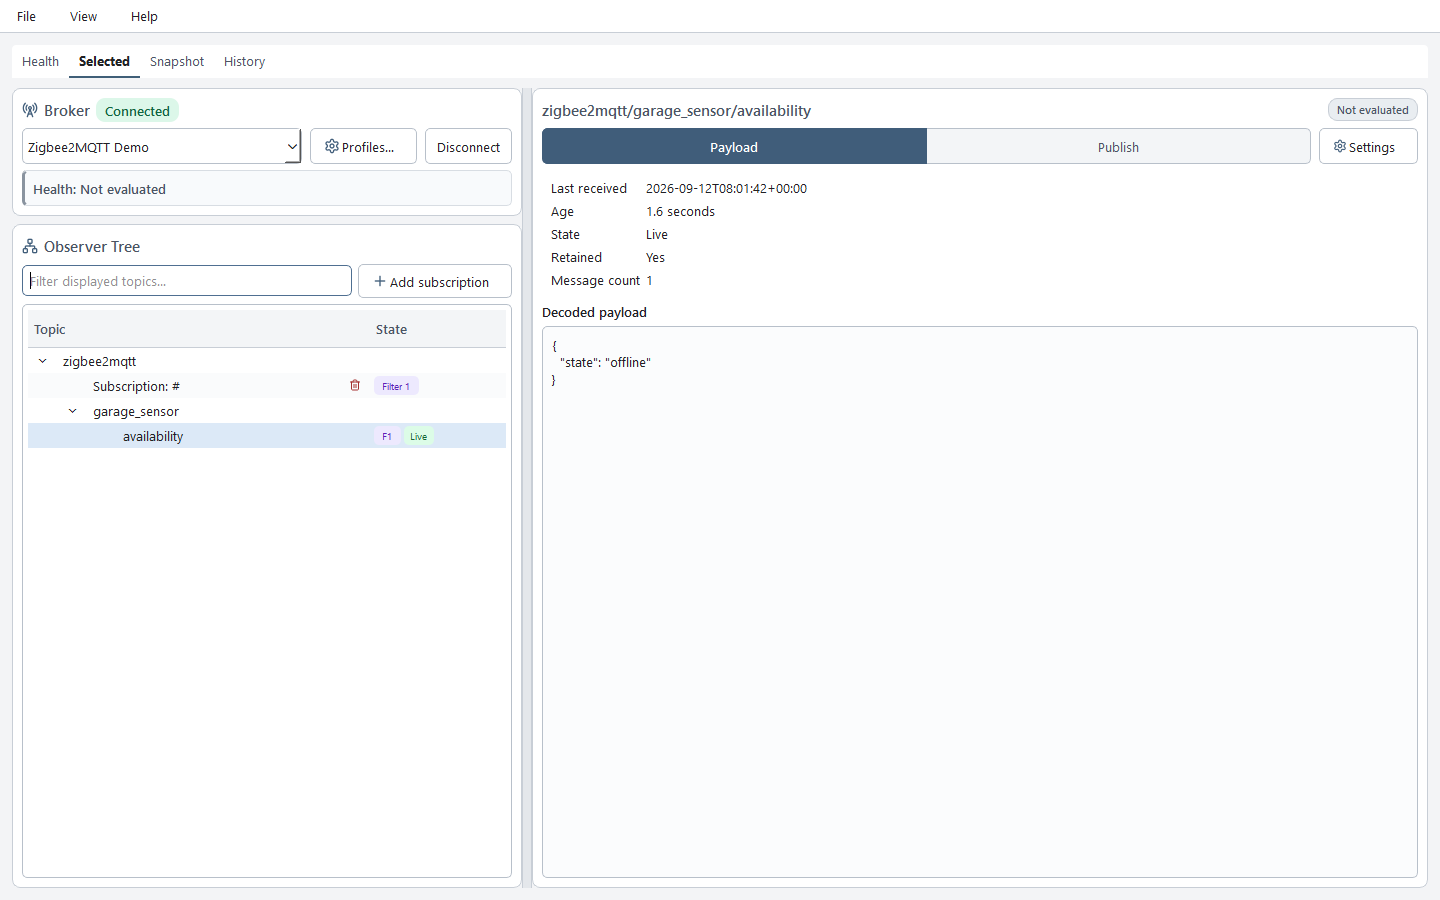Show the Payload view
This screenshot has width=1440, height=900.
pos(734,147)
